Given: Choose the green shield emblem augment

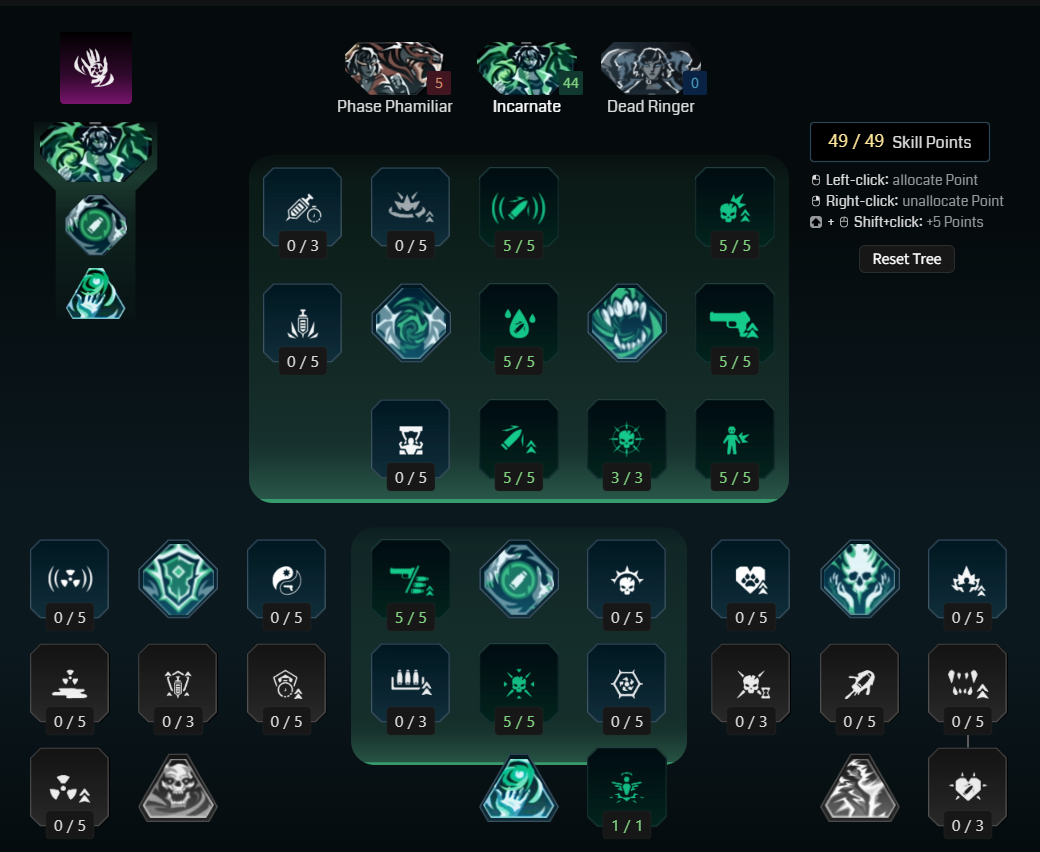Looking at the screenshot, I should coord(178,579).
